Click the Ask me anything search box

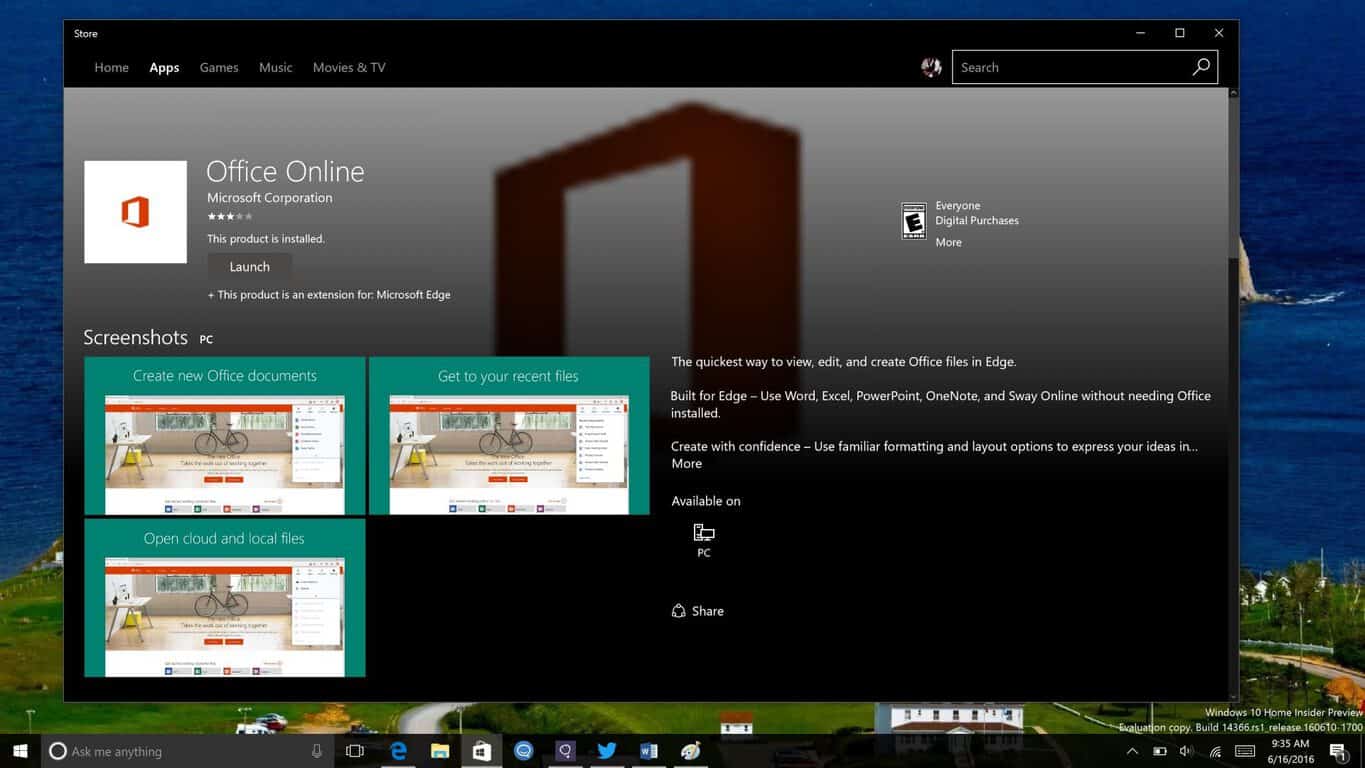[x=186, y=751]
